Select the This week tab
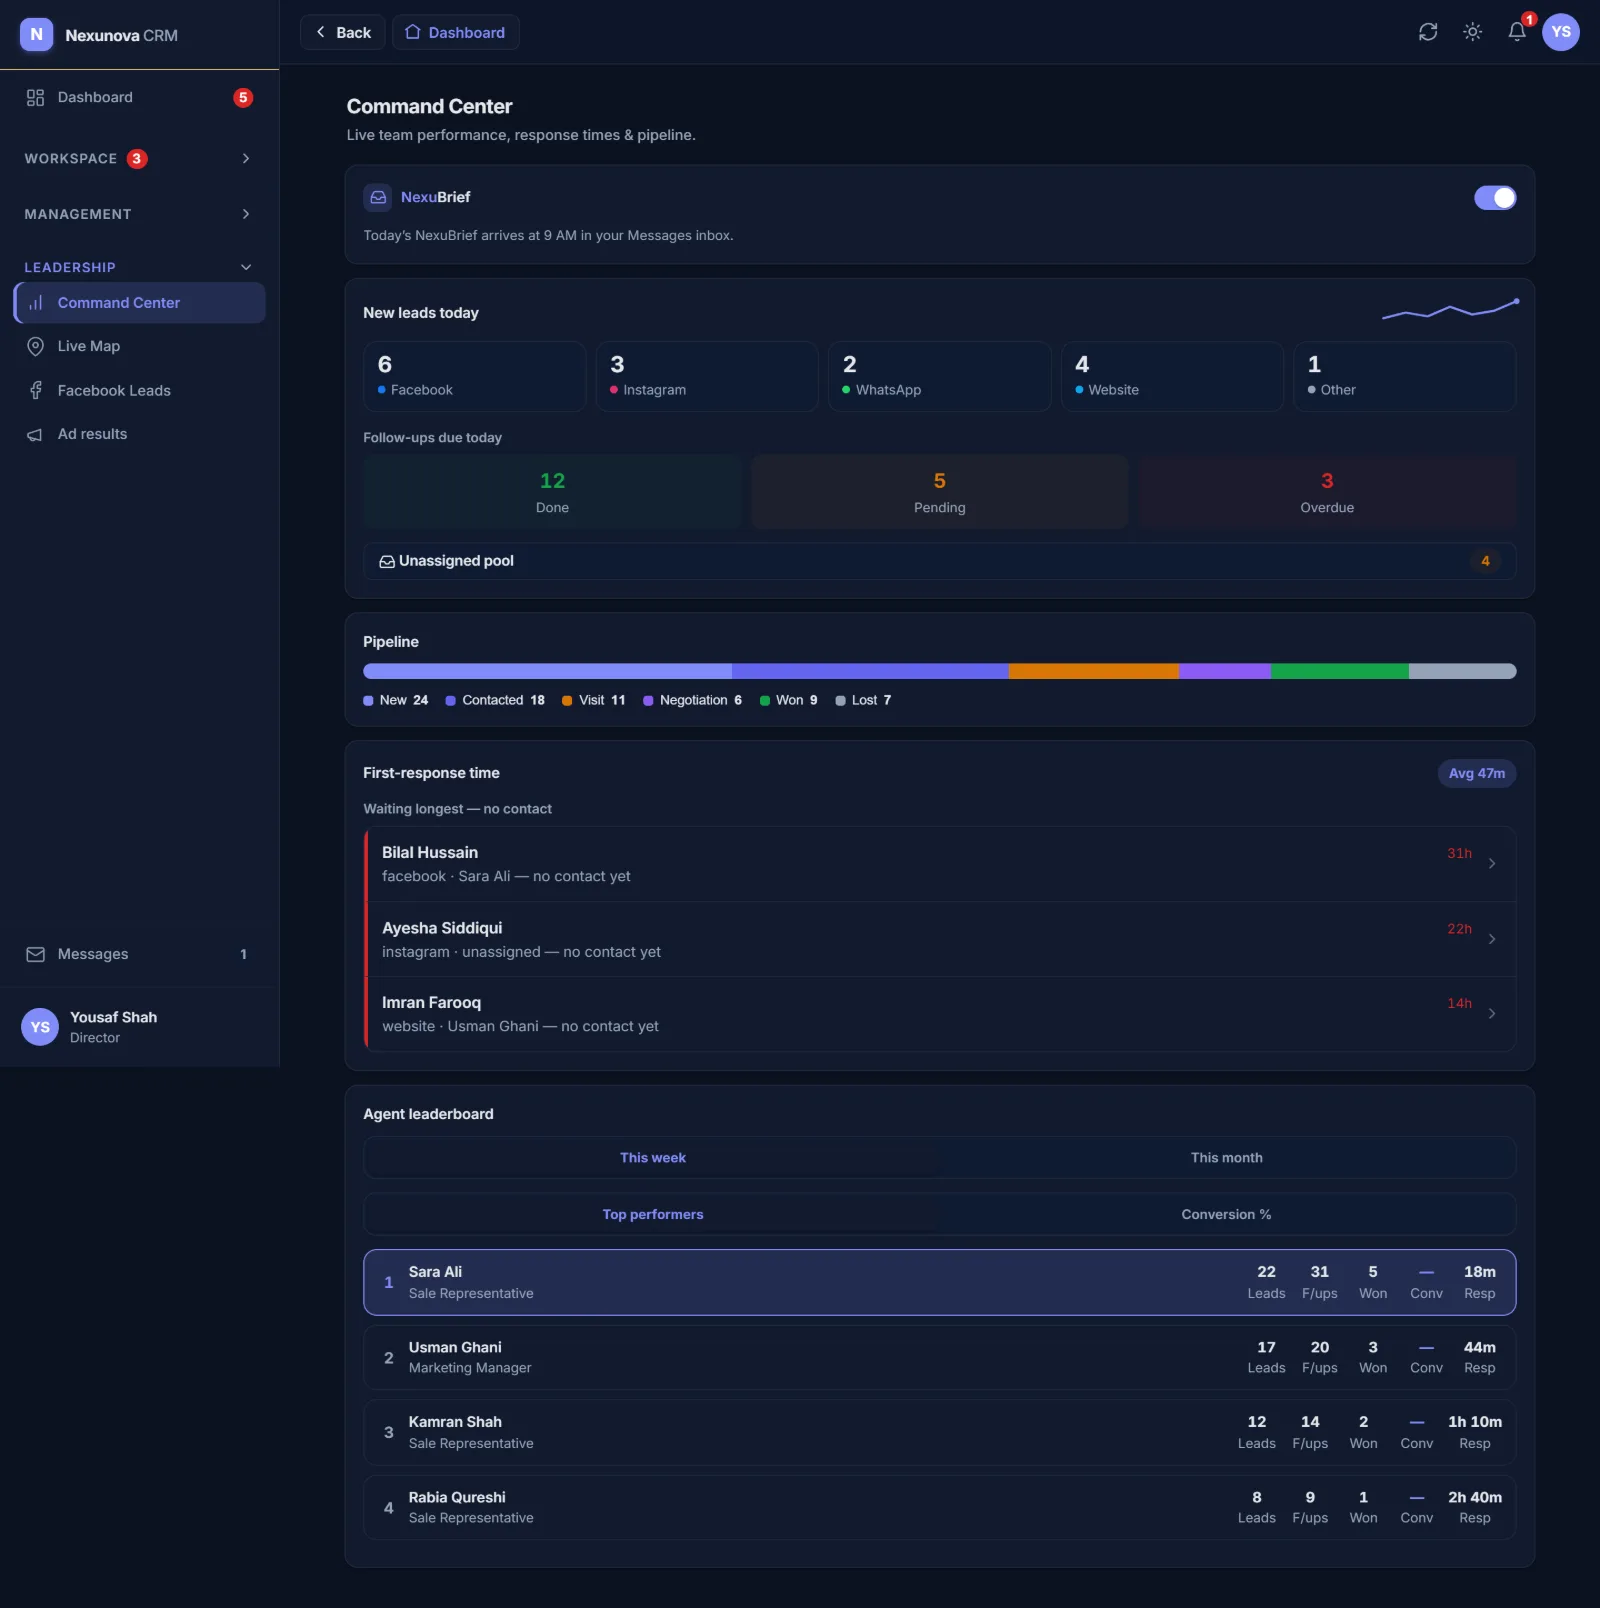1600x1608 pixels. (652, 1158)
